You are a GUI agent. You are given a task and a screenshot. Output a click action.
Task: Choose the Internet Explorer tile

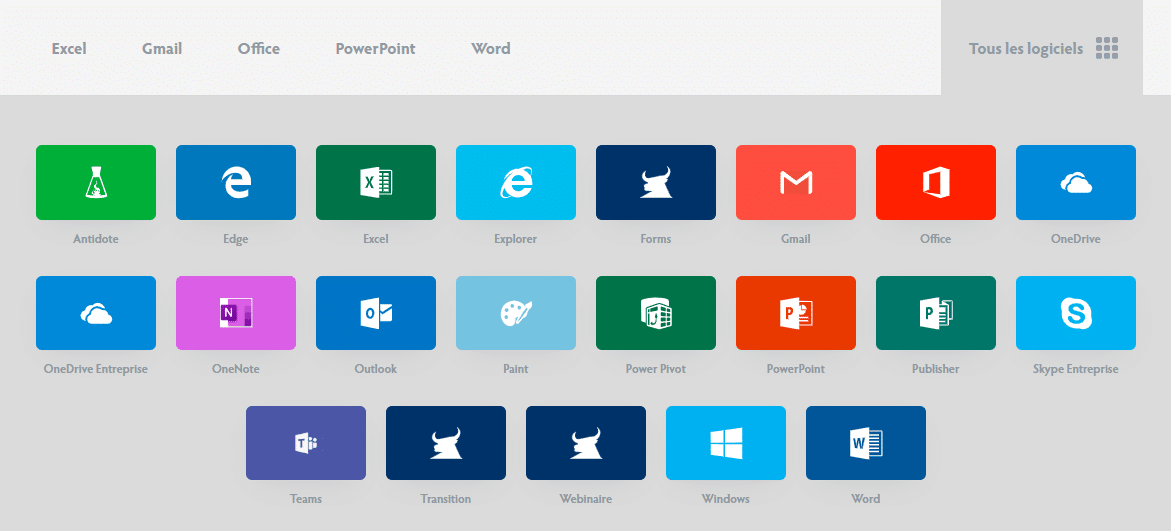[x=516, y=182]
